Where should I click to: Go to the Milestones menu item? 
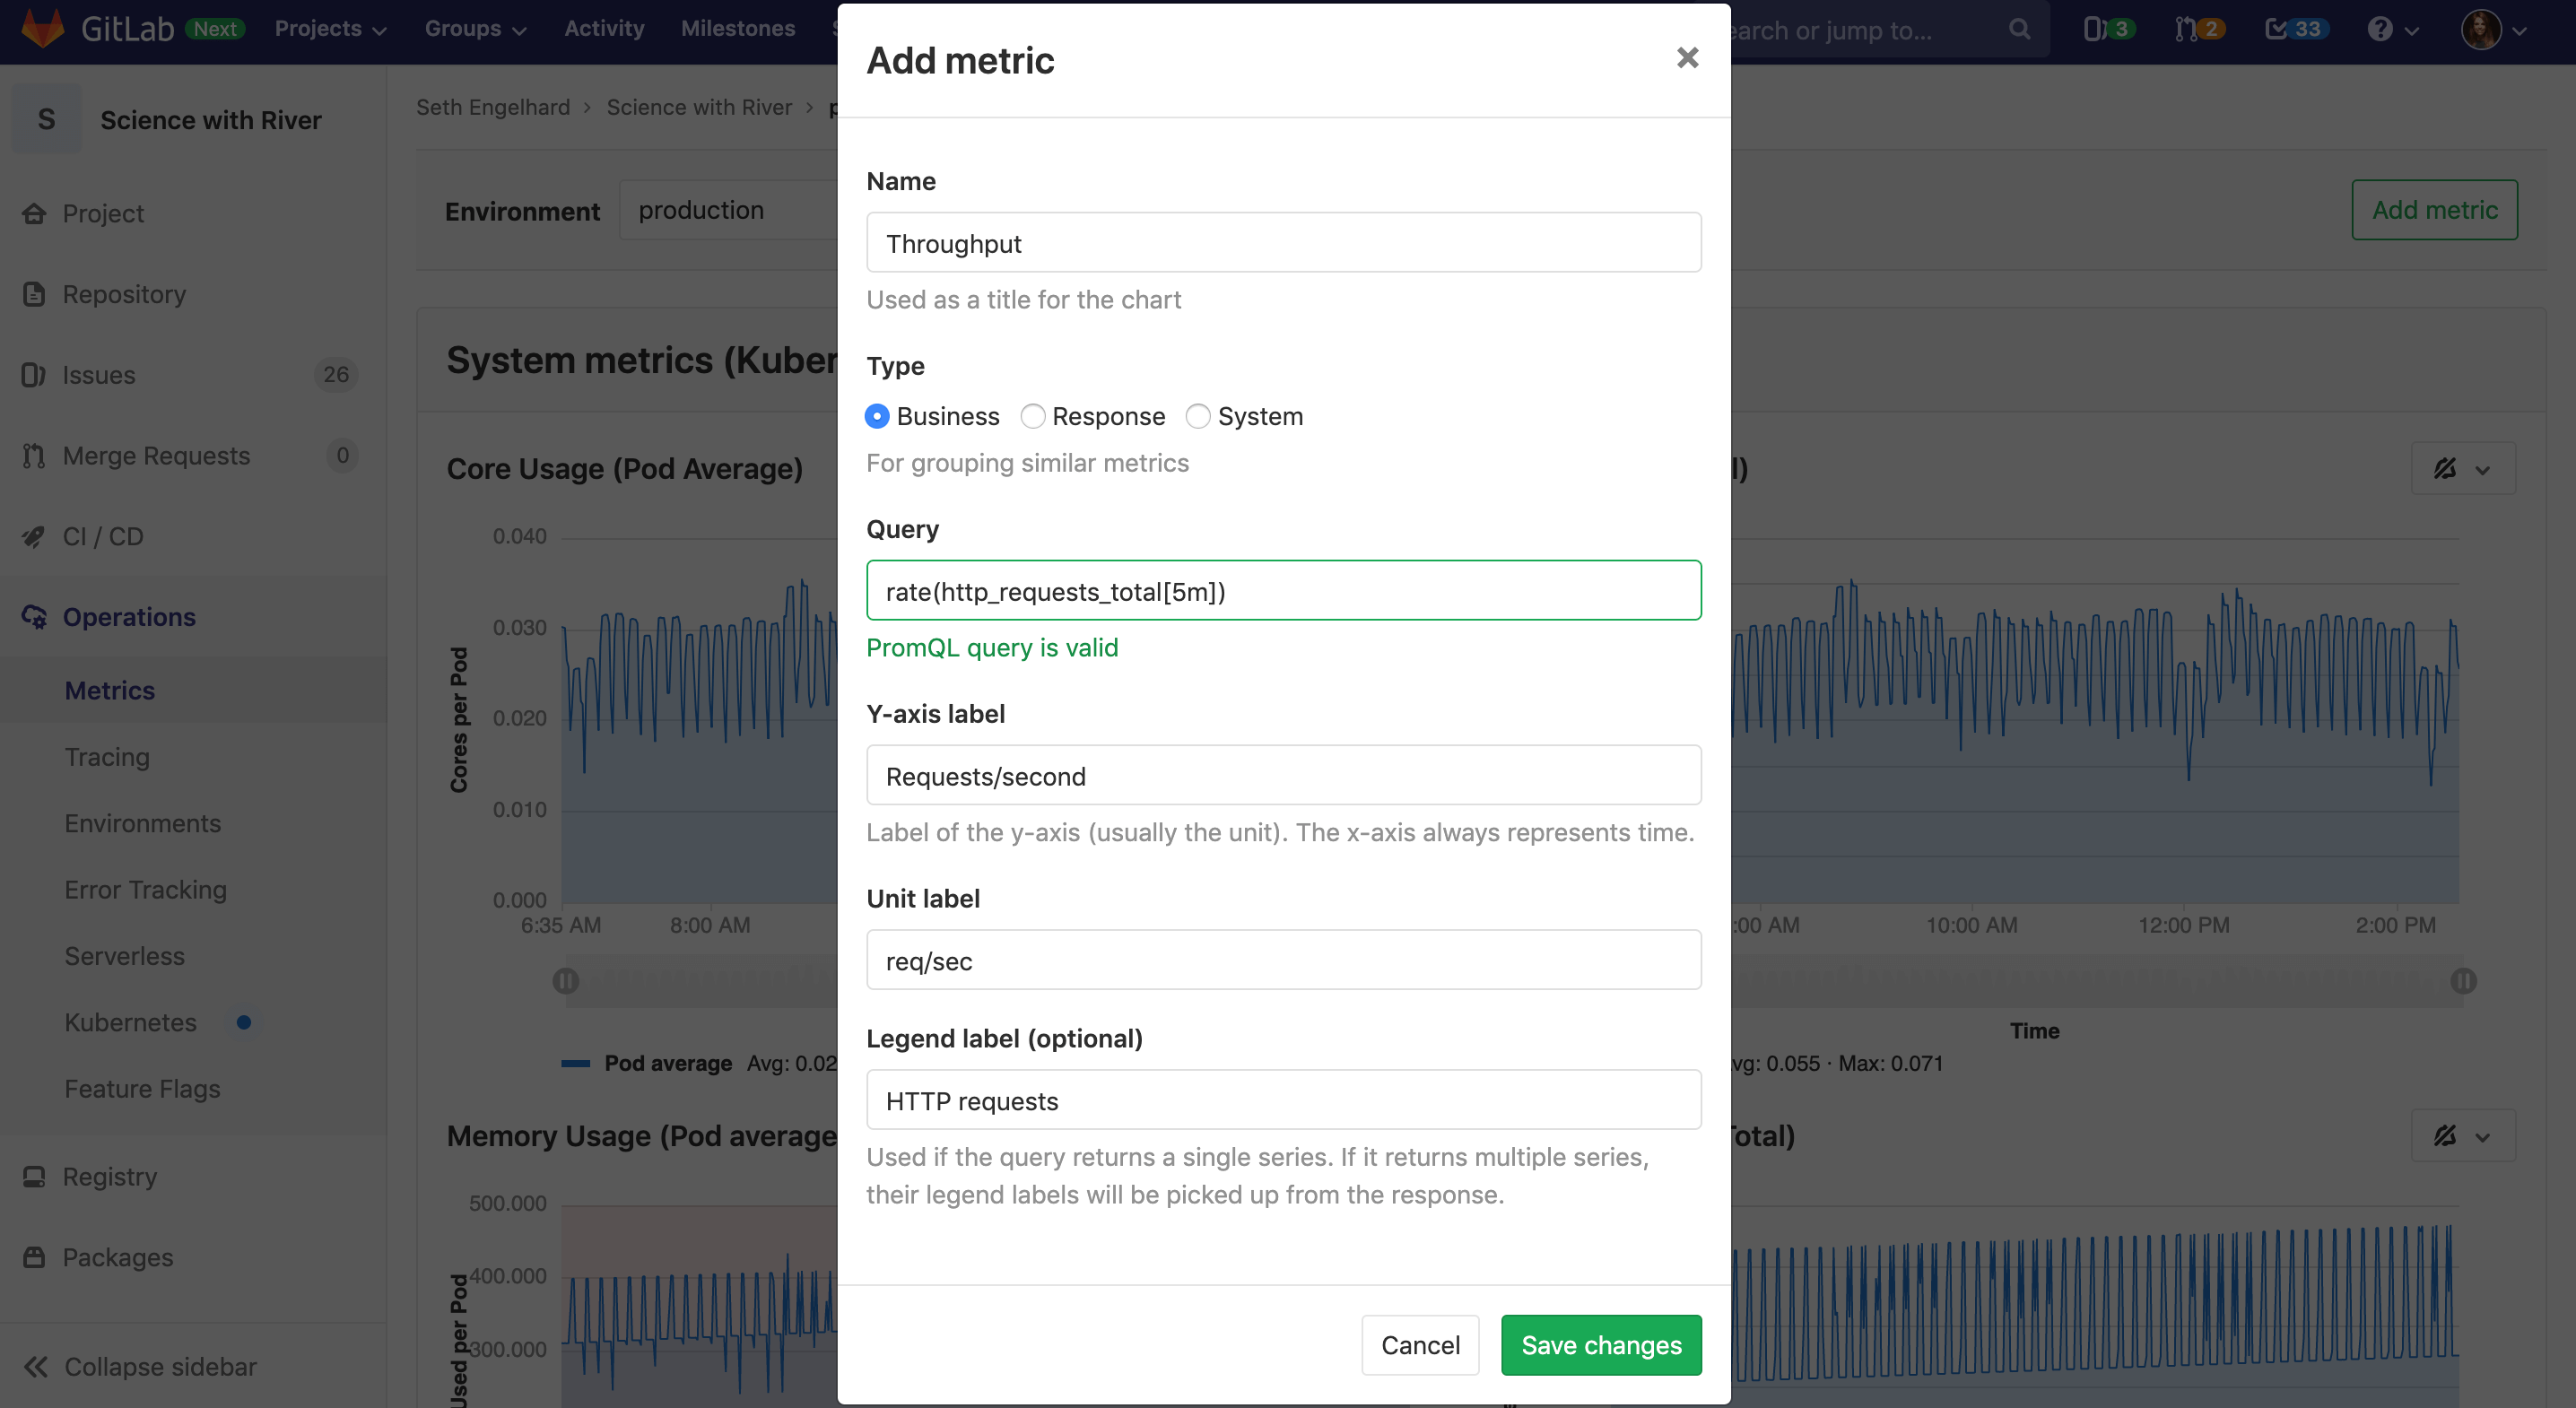(738, 28)
